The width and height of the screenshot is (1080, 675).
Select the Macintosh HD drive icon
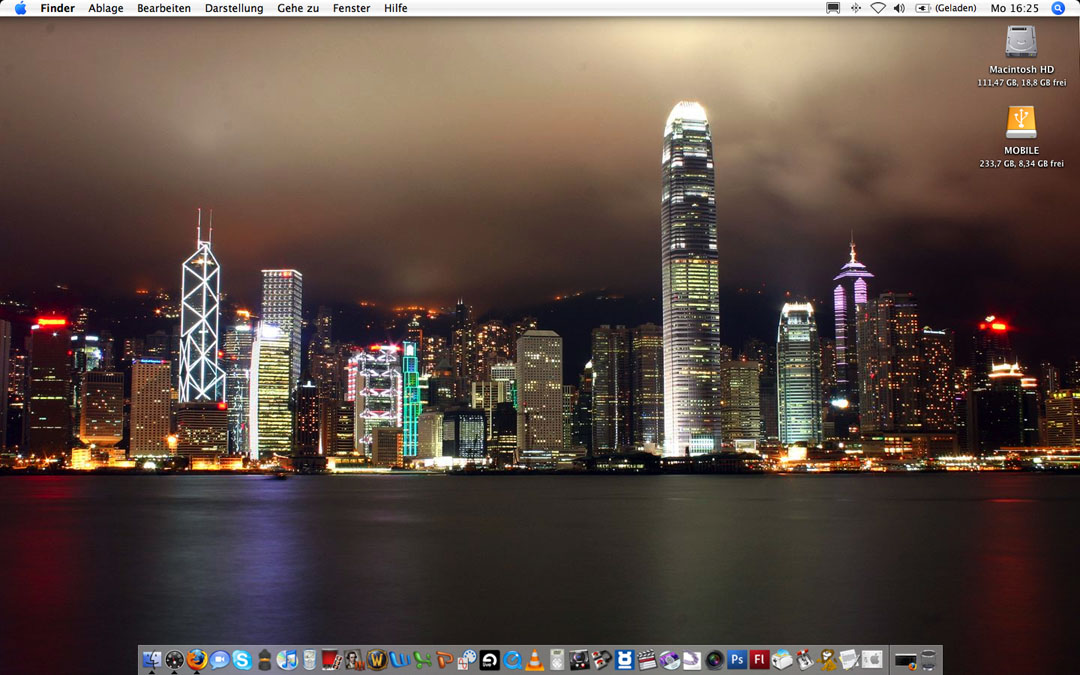click(1021, 41)
